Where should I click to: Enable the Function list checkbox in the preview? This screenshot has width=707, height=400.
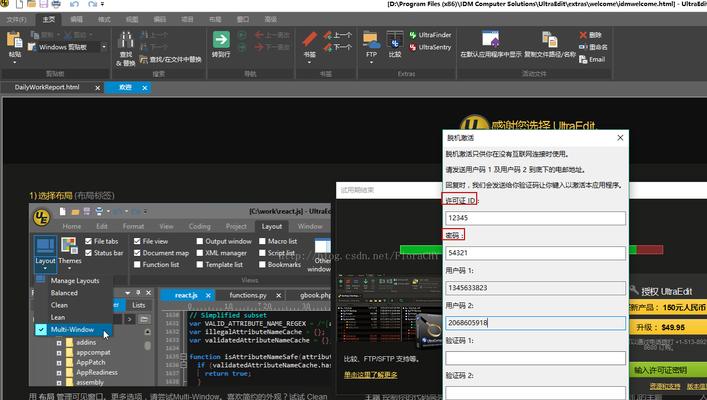point(137,265)
